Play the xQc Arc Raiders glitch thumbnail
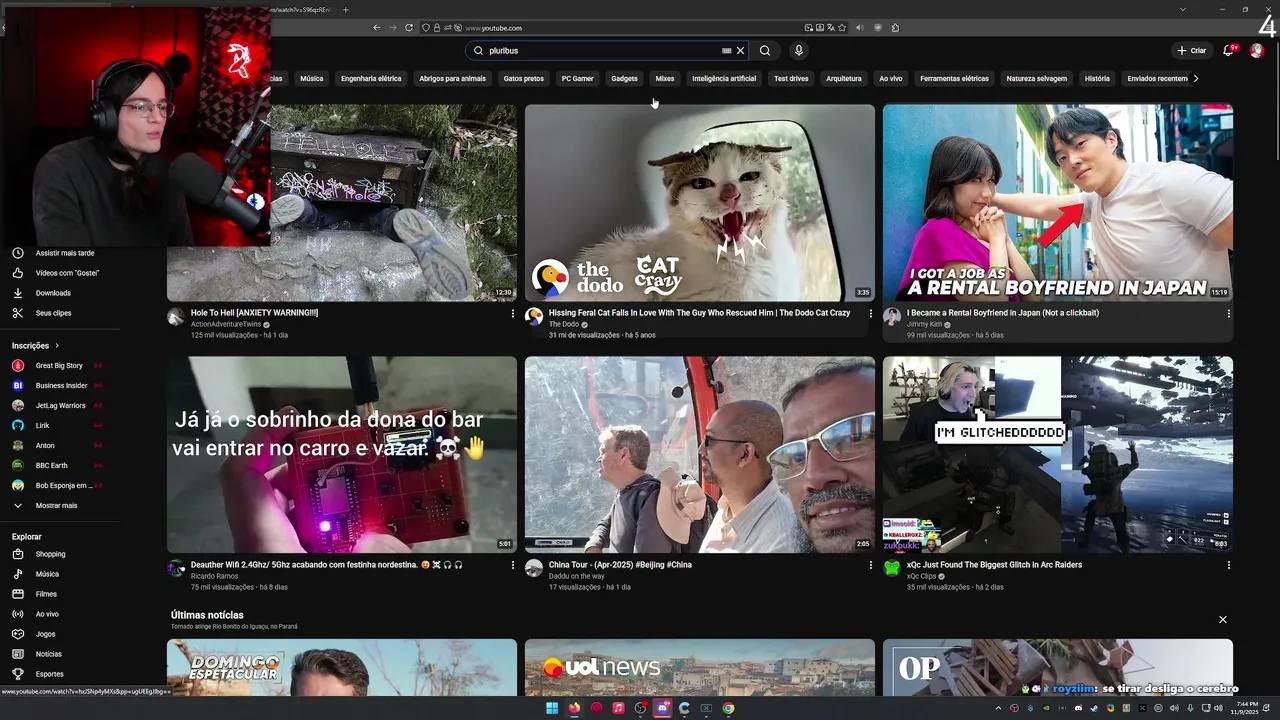 click(x=1058, y=455)
